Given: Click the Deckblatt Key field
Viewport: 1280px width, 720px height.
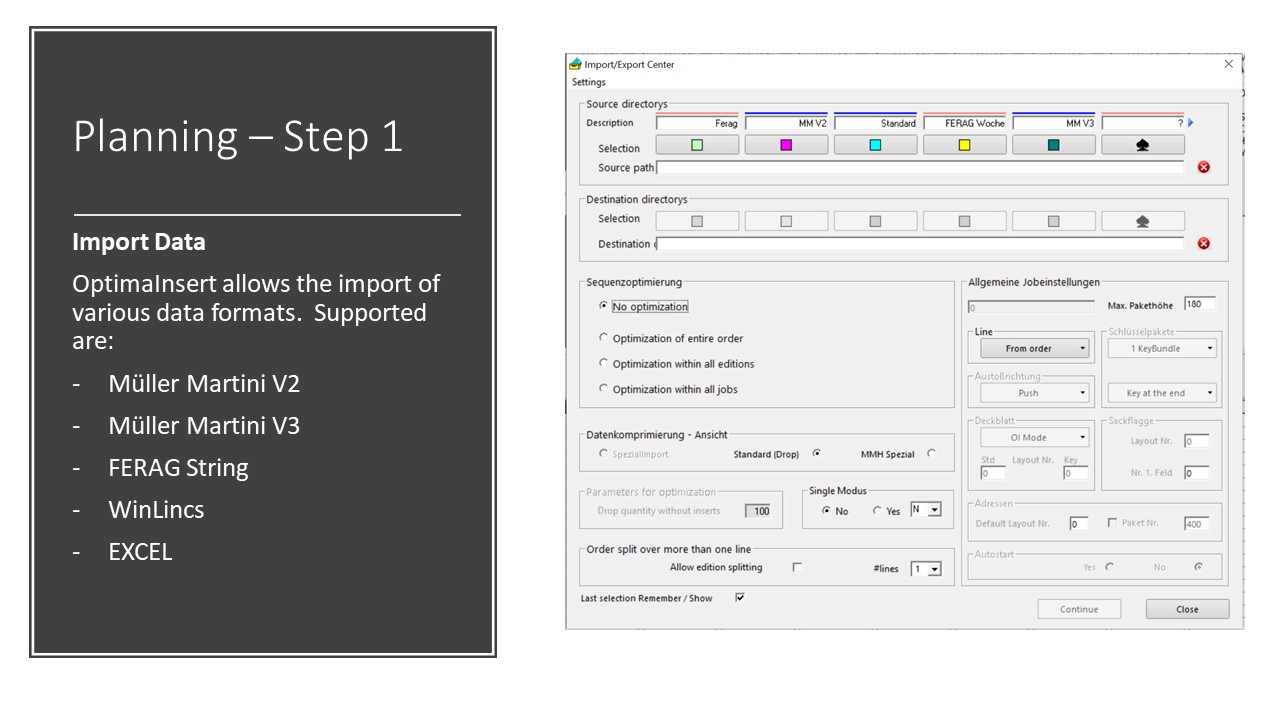Looking at the screenshot, I should pos(1075,473).
